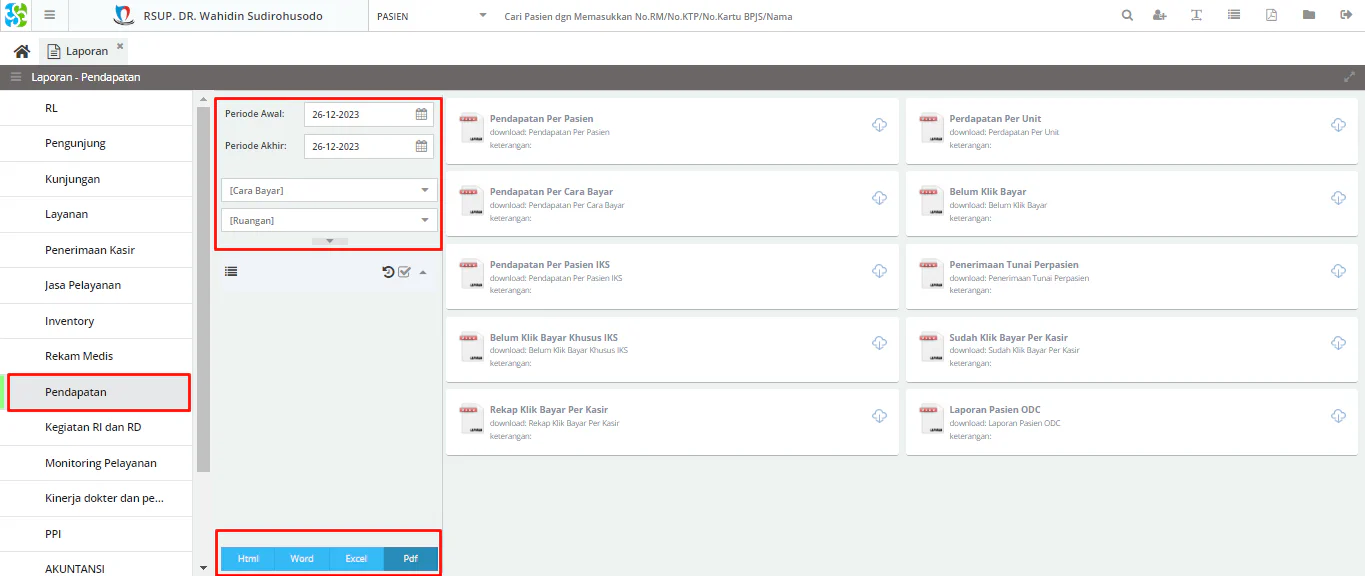Download the Pendapatan Per Pasien IKS report

[879, 271]
